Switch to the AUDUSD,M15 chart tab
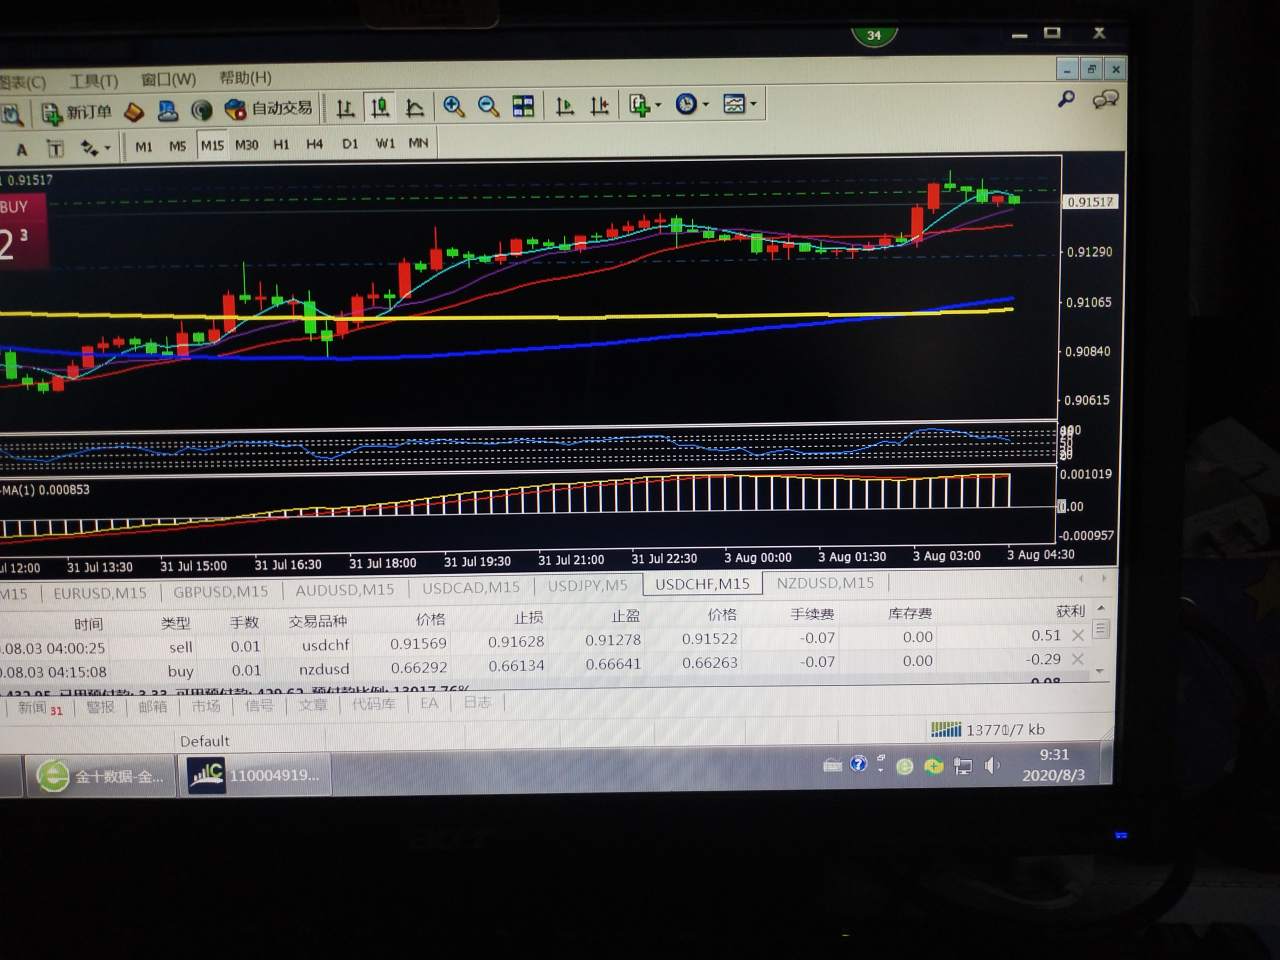The width and height of the screenshot is (1280, 960). 344,589
